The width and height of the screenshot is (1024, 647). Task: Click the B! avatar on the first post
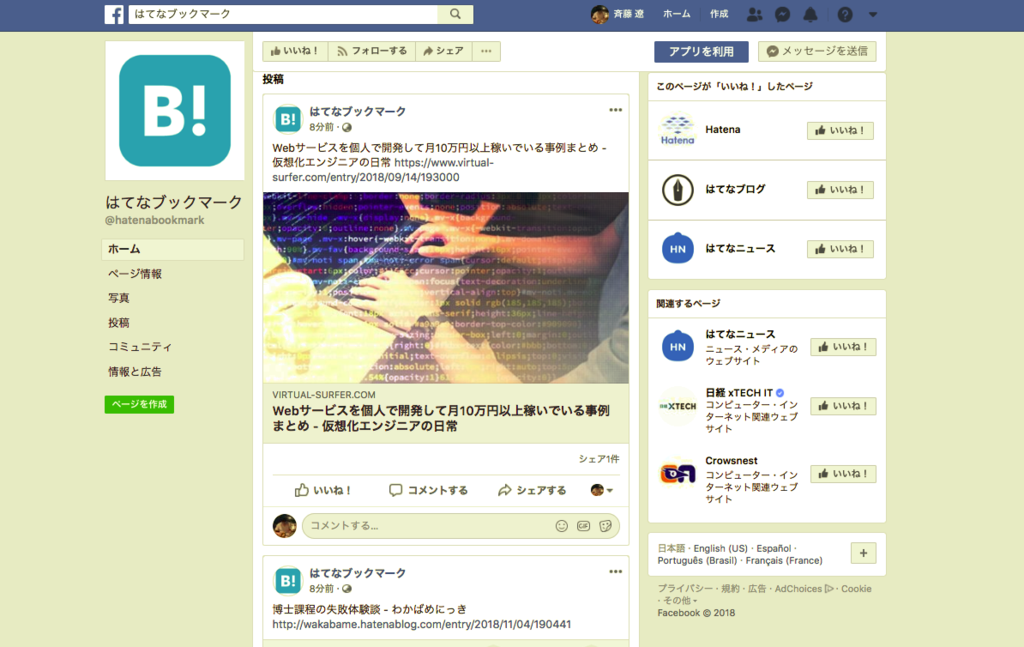[288, 119]
